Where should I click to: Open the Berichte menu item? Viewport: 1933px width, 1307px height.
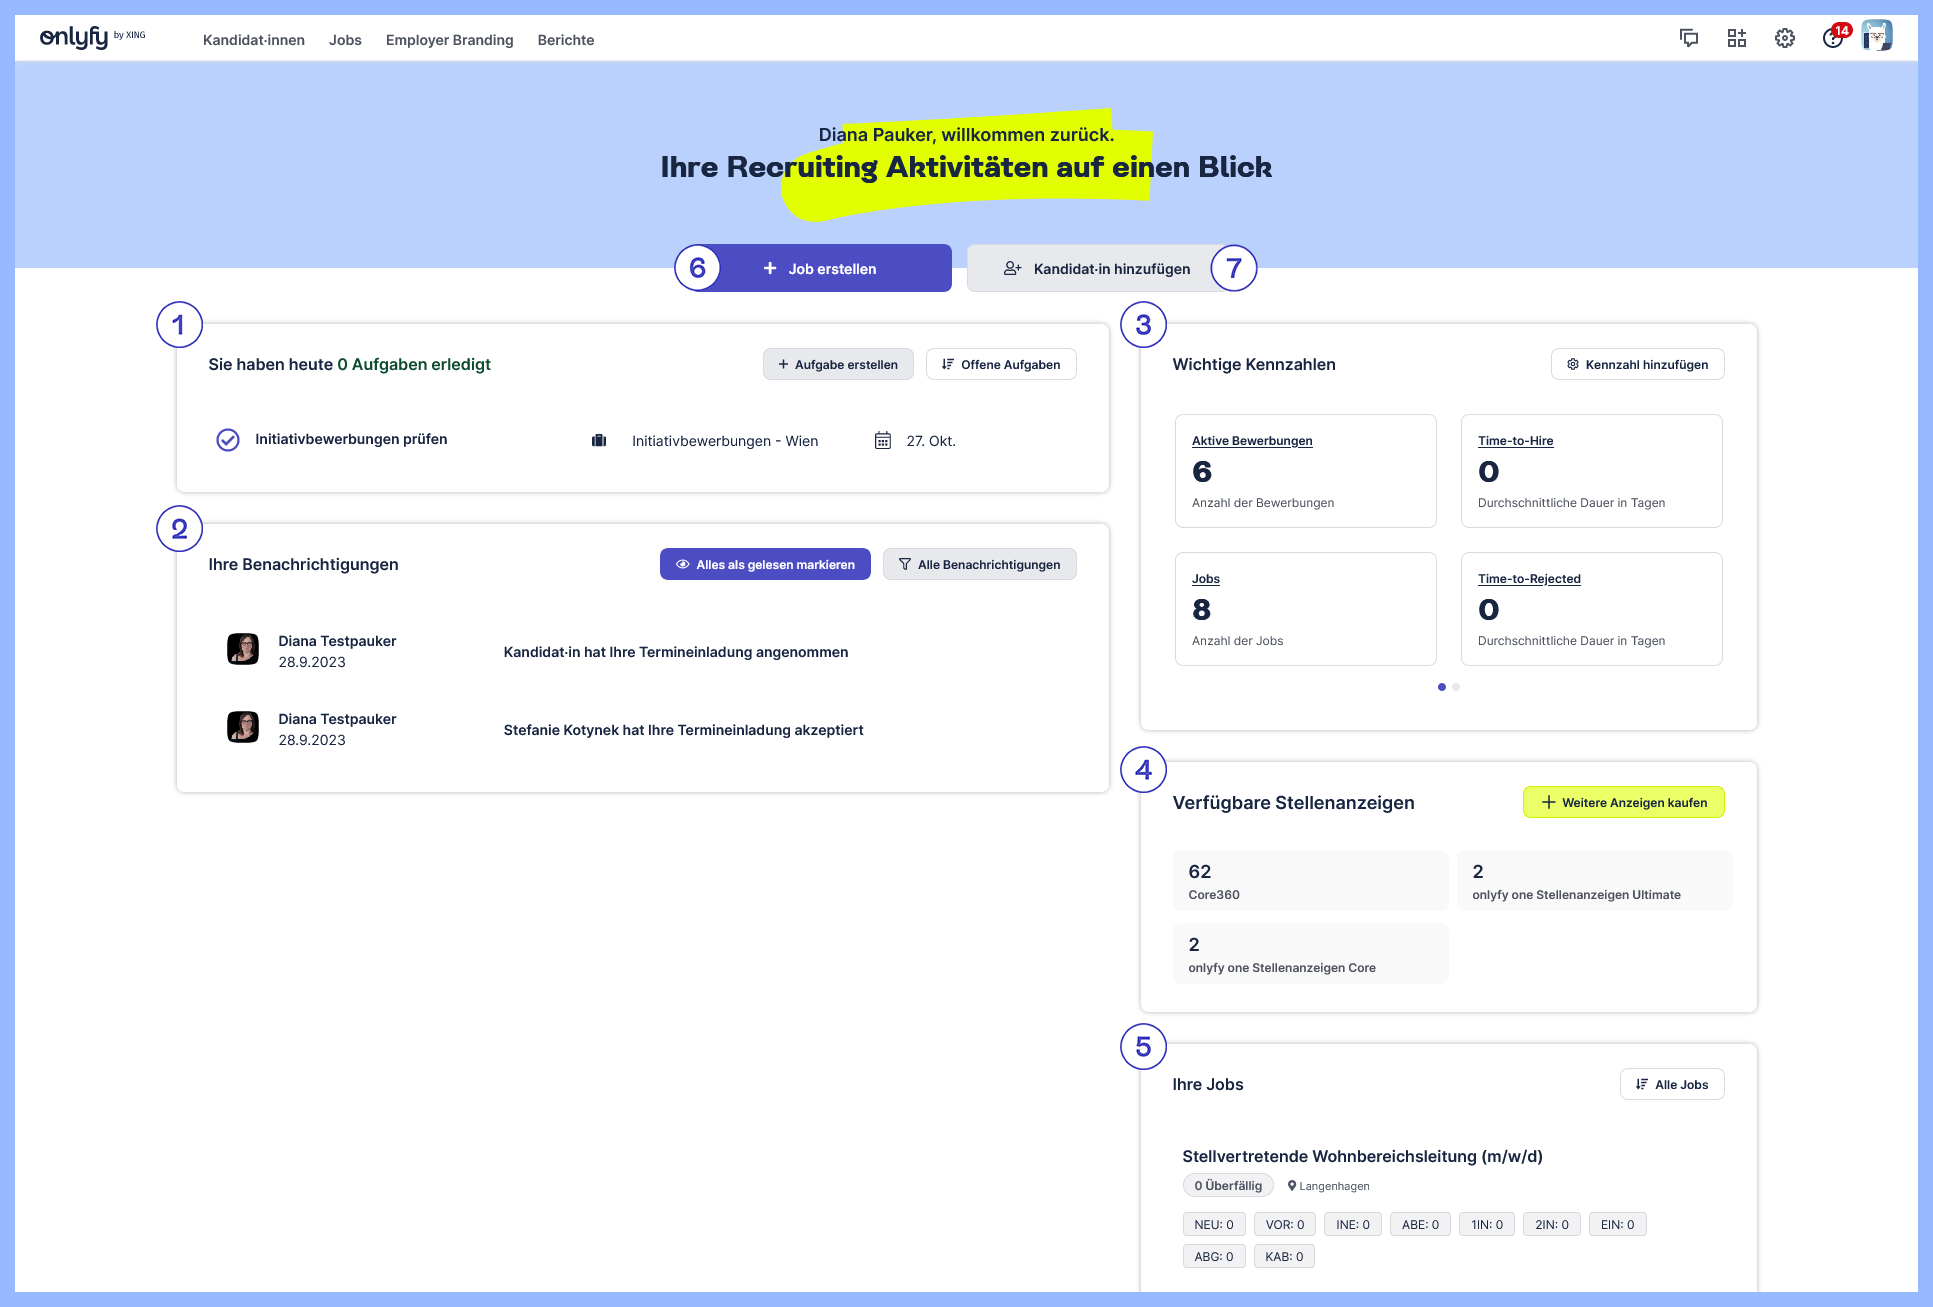pos(565,40)
